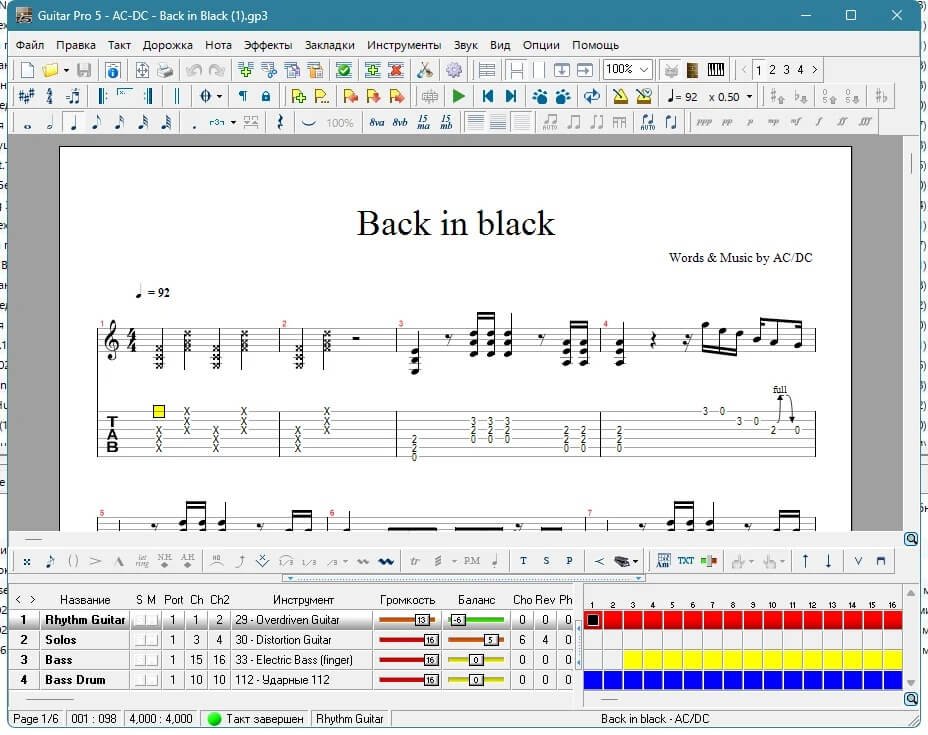This screenshot has width=928, height=735.
Task: Apply wide vibrato wavy icon
Action: point(386,561)
